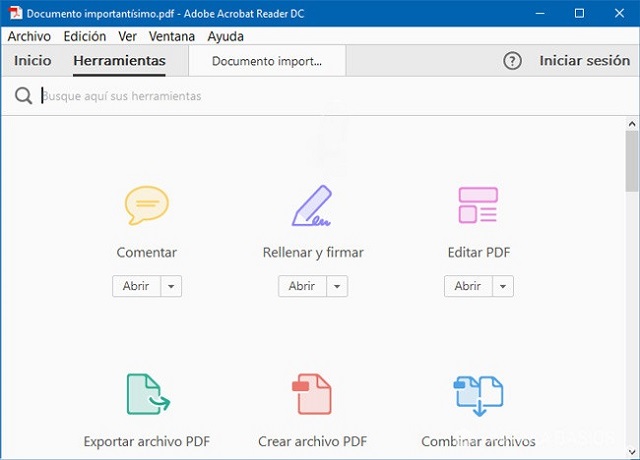Open the Ayuda menu
Viewport: 640px width, 460px height.
click(225, 36)
